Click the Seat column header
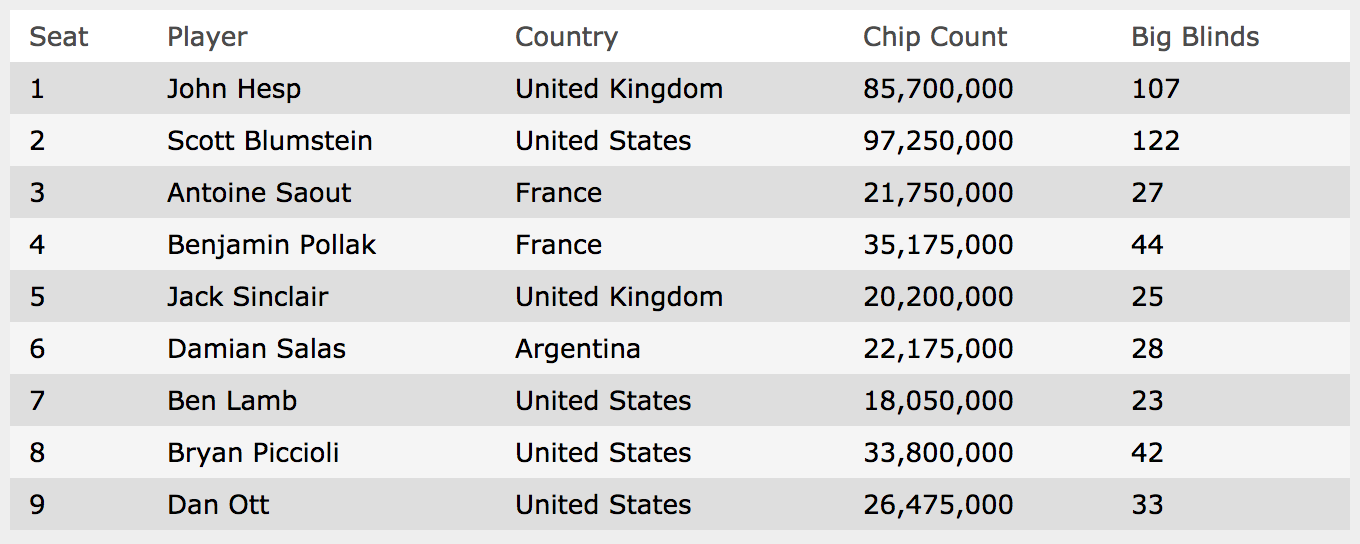 [x=59, y=37]
